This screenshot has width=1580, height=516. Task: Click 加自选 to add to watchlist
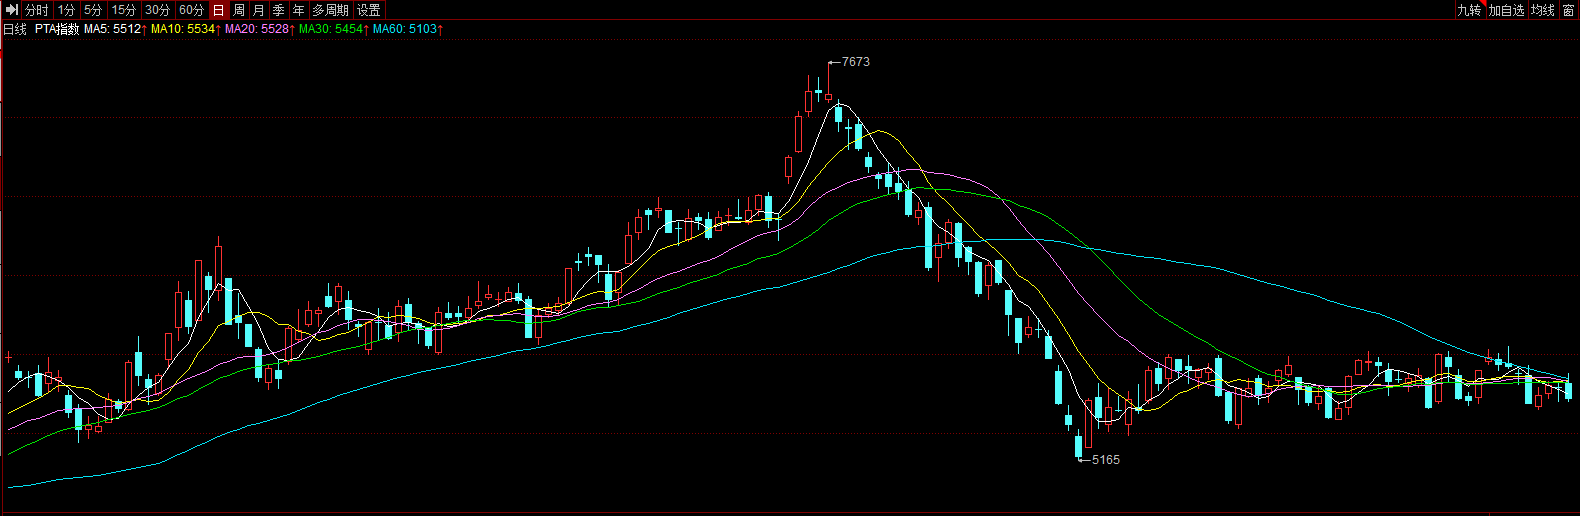1506,10
